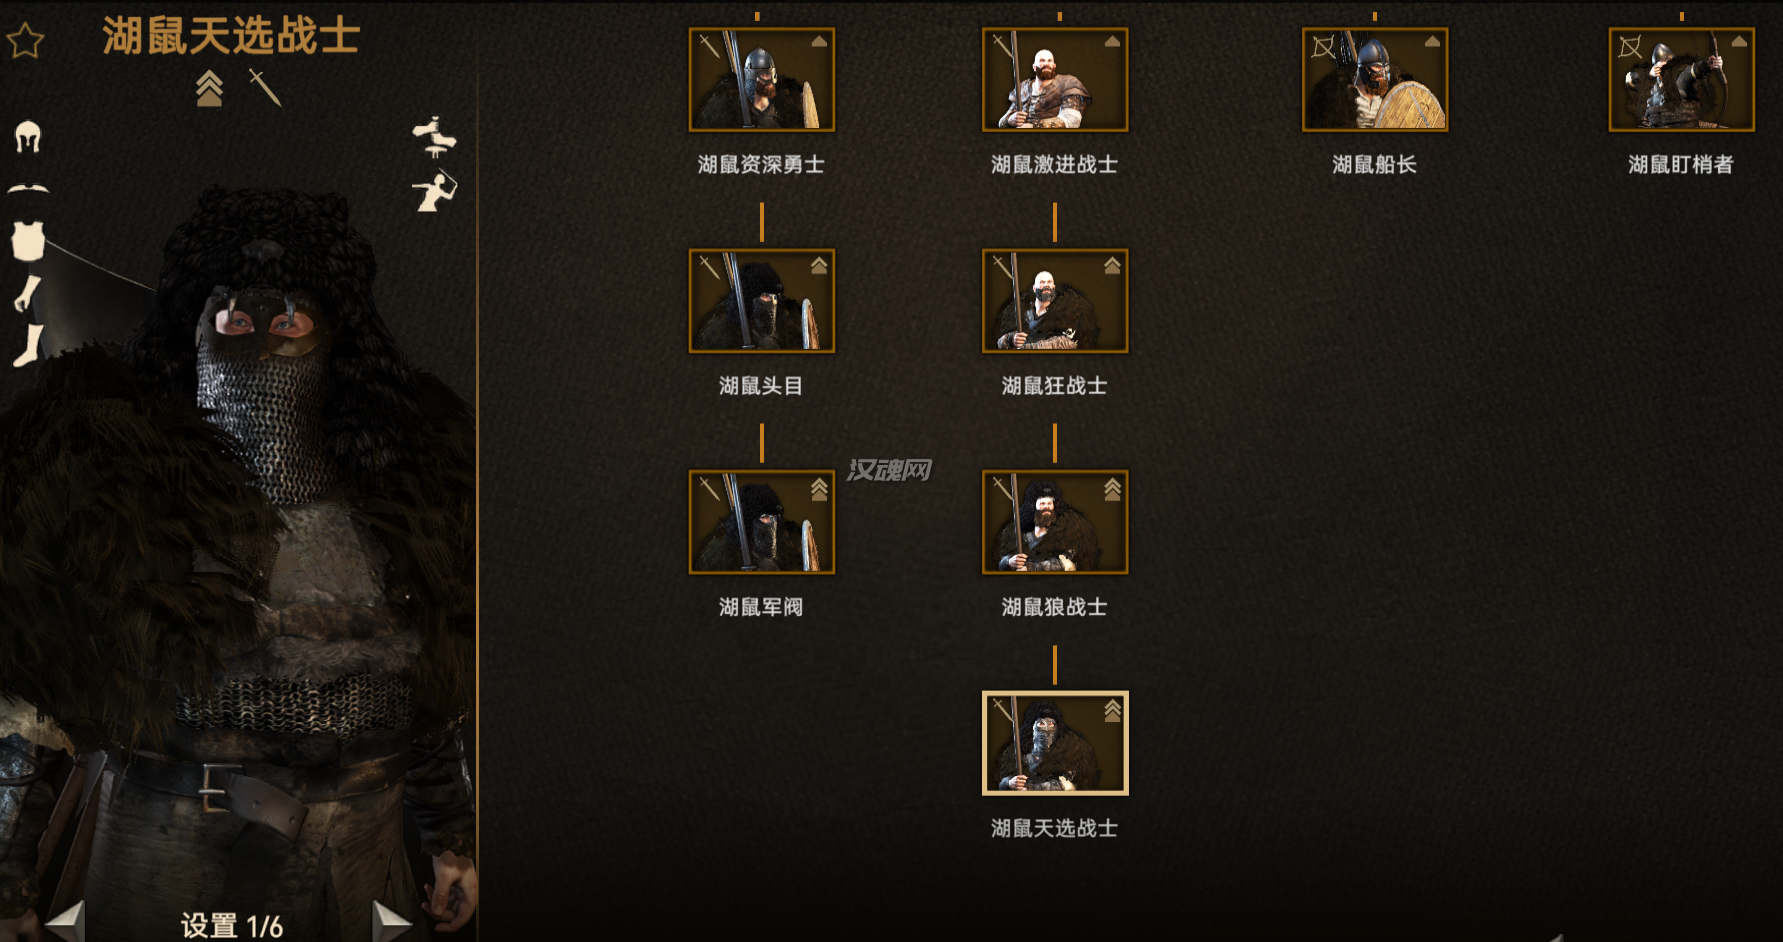The image size is (1783, 942).
Task: Open 湖鼠军阀 troop node
Action: (762, 522)
